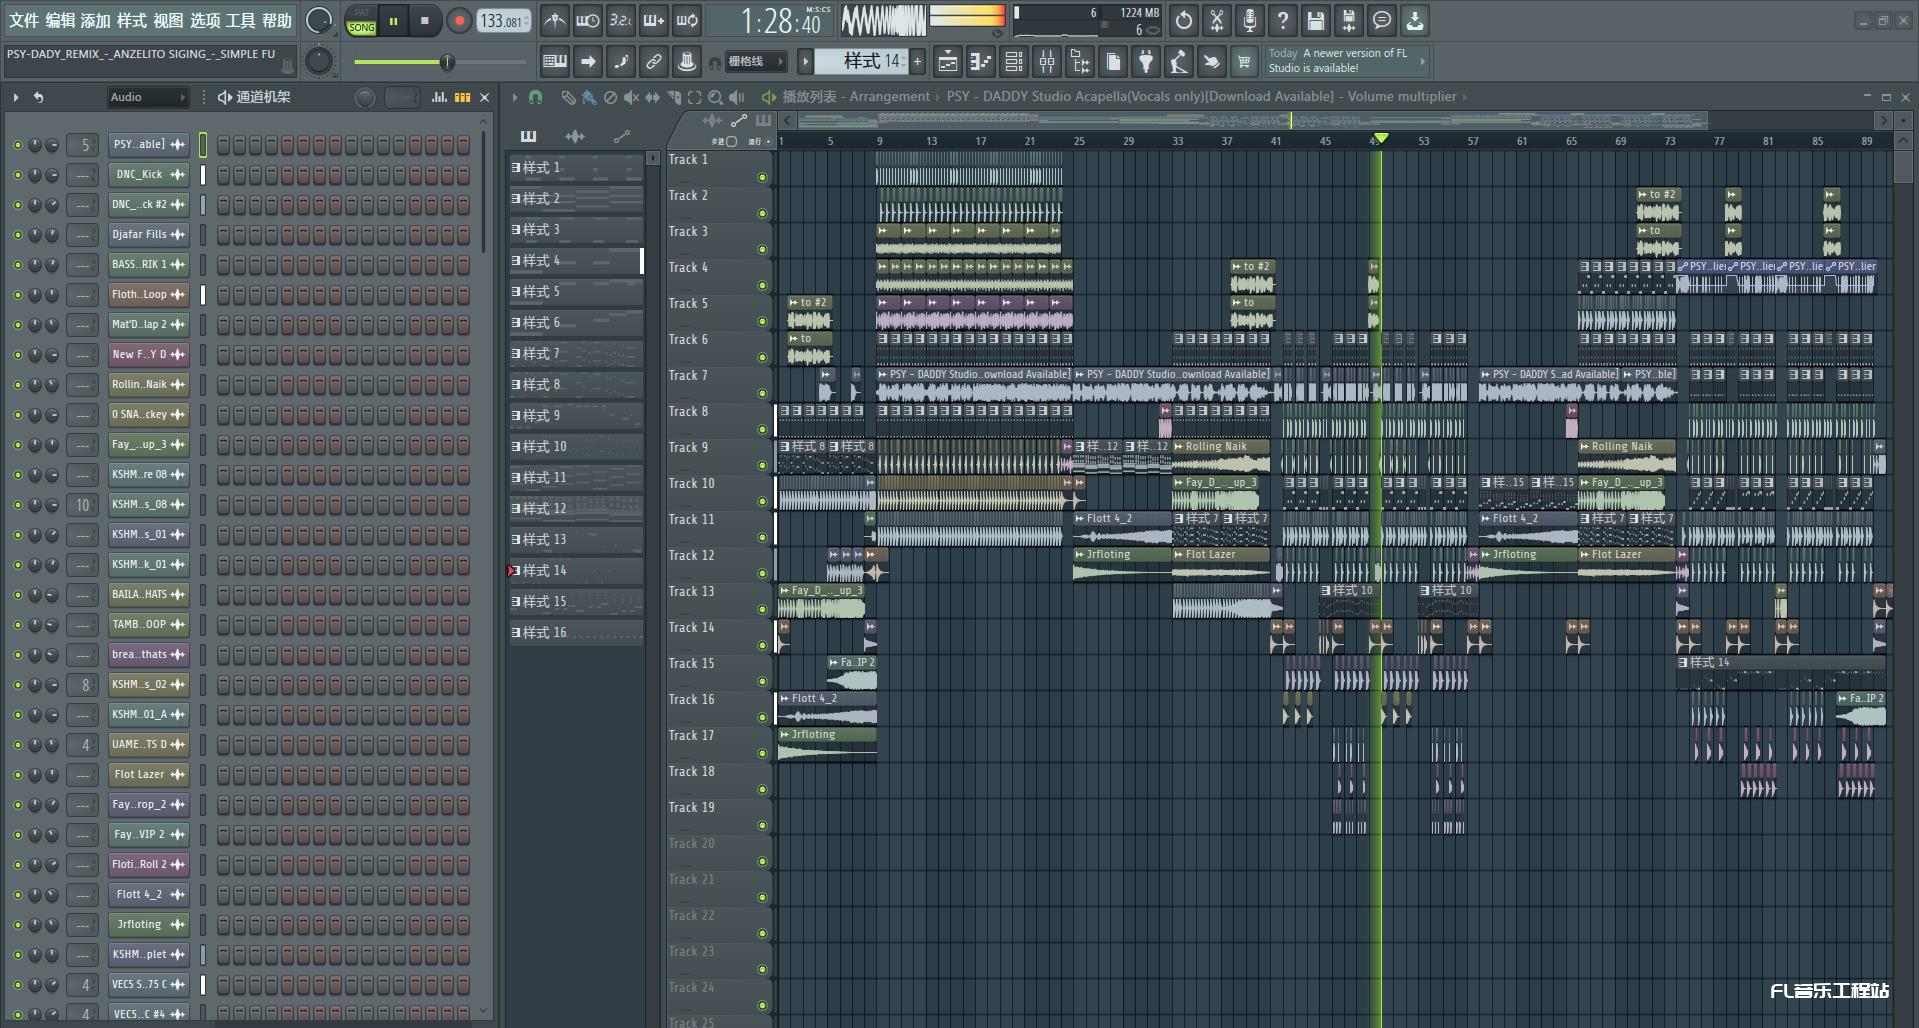Mute Track 10 using its green LED

coord(762,501)
